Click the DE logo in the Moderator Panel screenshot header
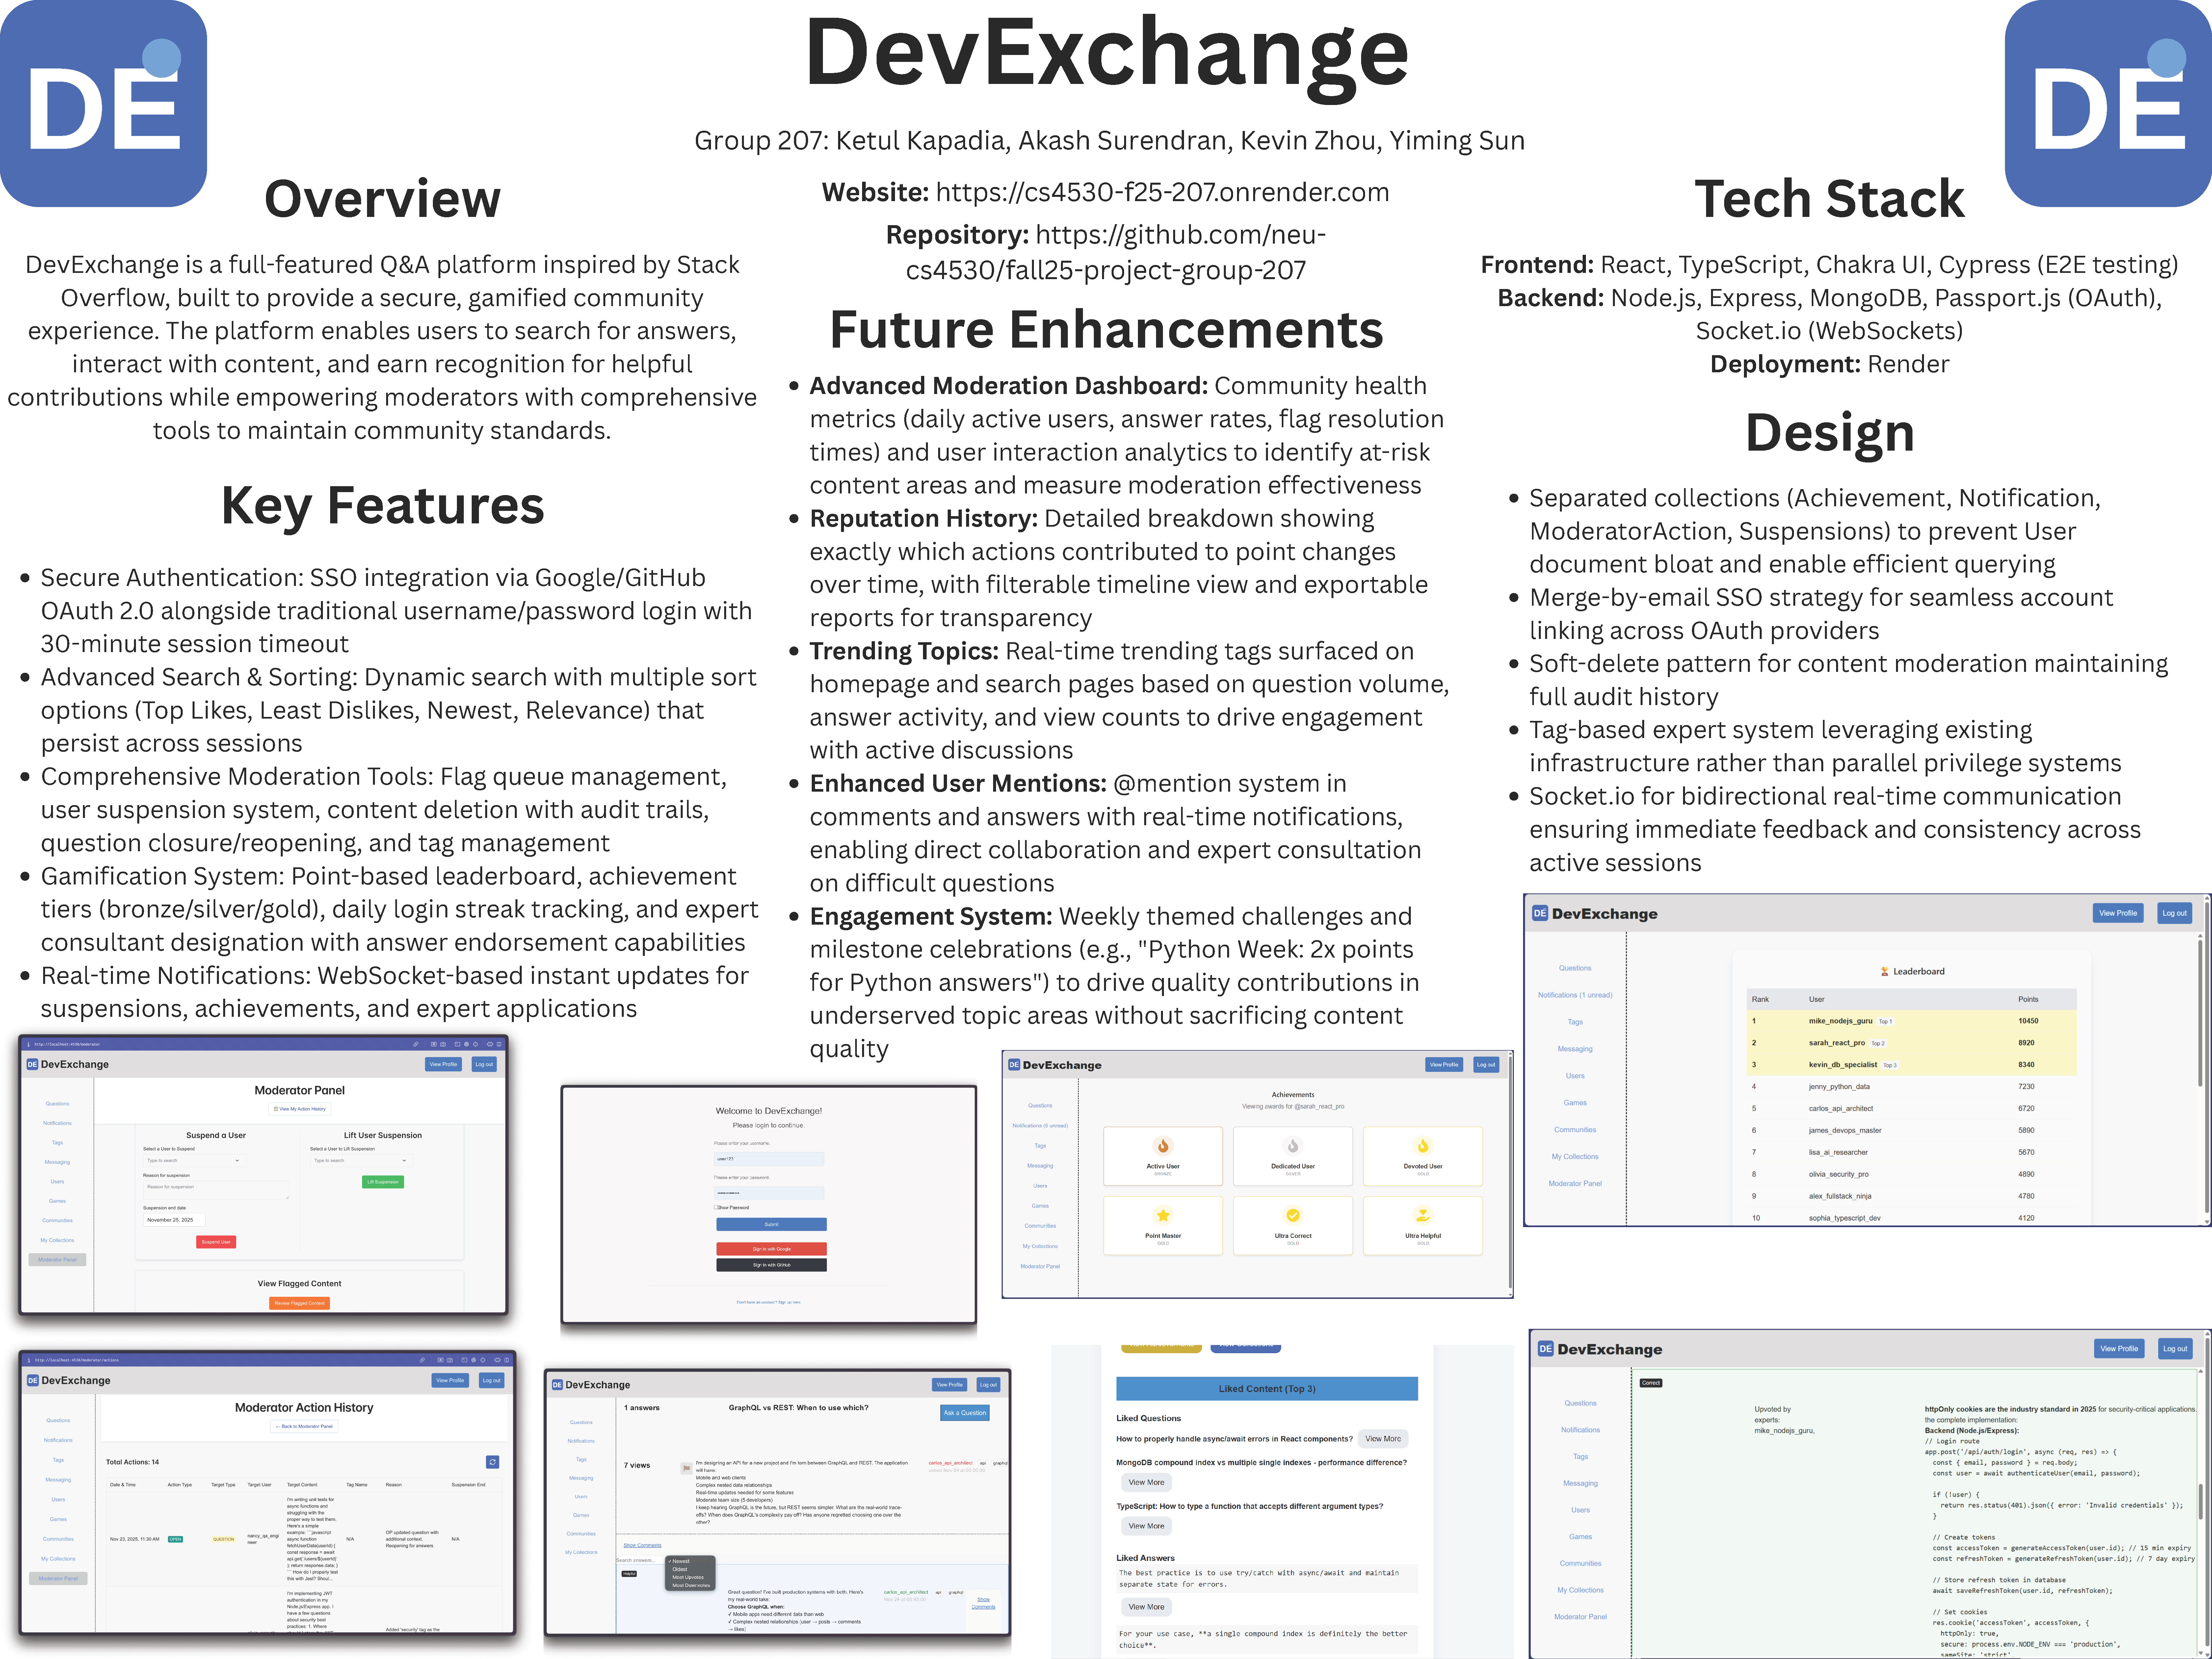 [32, 1064]
